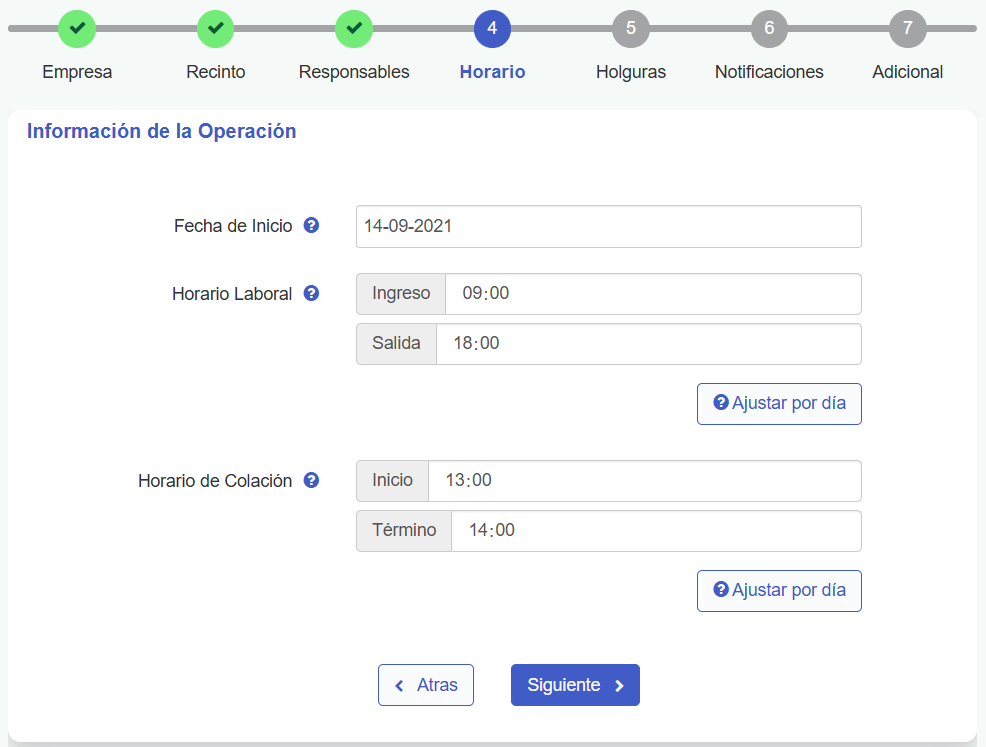Click the help icon beside Fecha de Inicio
Image resolution: width=986 pixels, height=747 pixels.
pyautogui.click(x=311, y=226)
